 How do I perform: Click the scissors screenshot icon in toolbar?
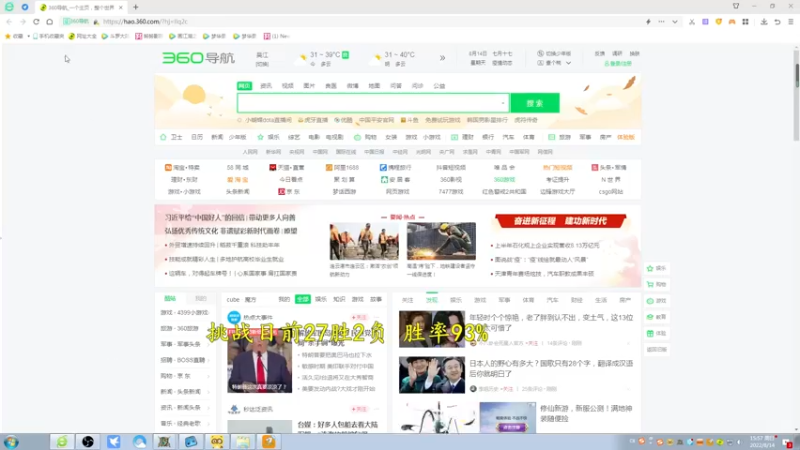692,22
